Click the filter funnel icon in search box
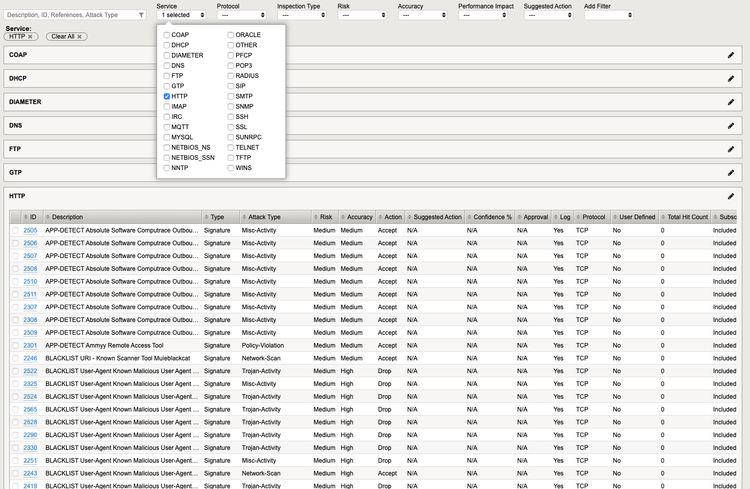The image size is (750, 489). click(141, 15)
